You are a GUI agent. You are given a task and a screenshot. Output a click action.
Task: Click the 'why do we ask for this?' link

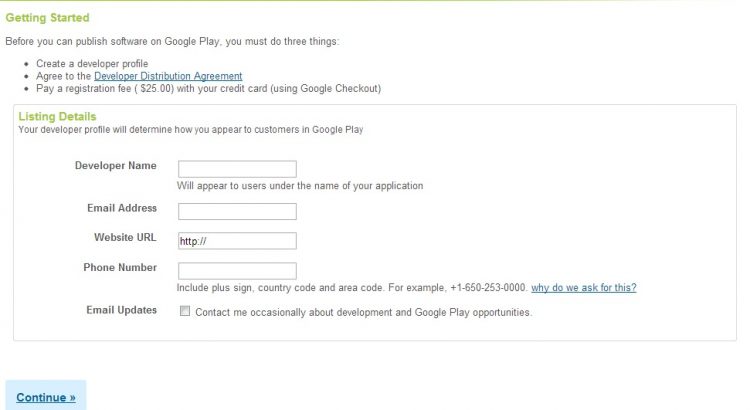[583, 288]
